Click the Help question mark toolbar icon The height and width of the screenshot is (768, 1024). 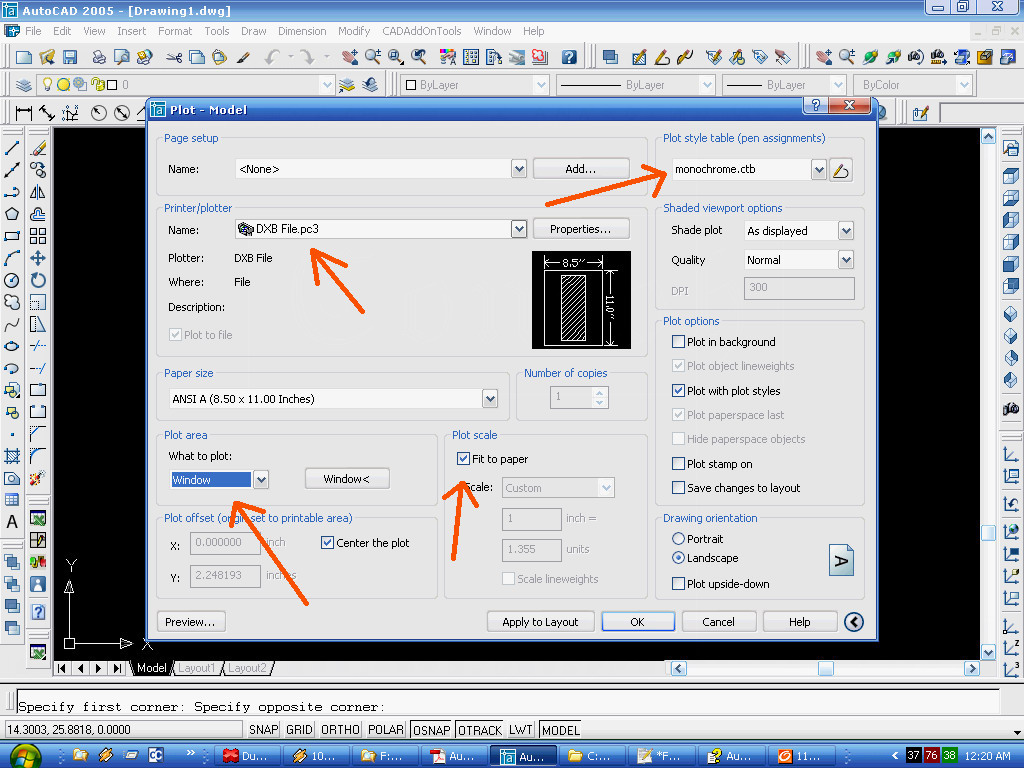[569, 57]
